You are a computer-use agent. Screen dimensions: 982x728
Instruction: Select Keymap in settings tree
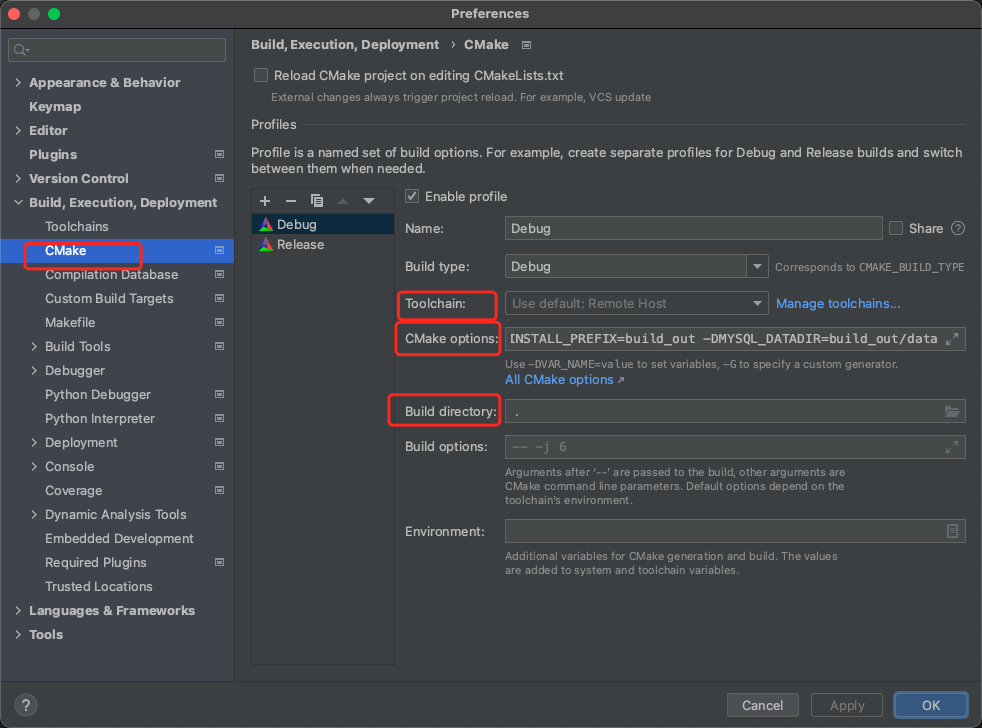pos(55,107)
